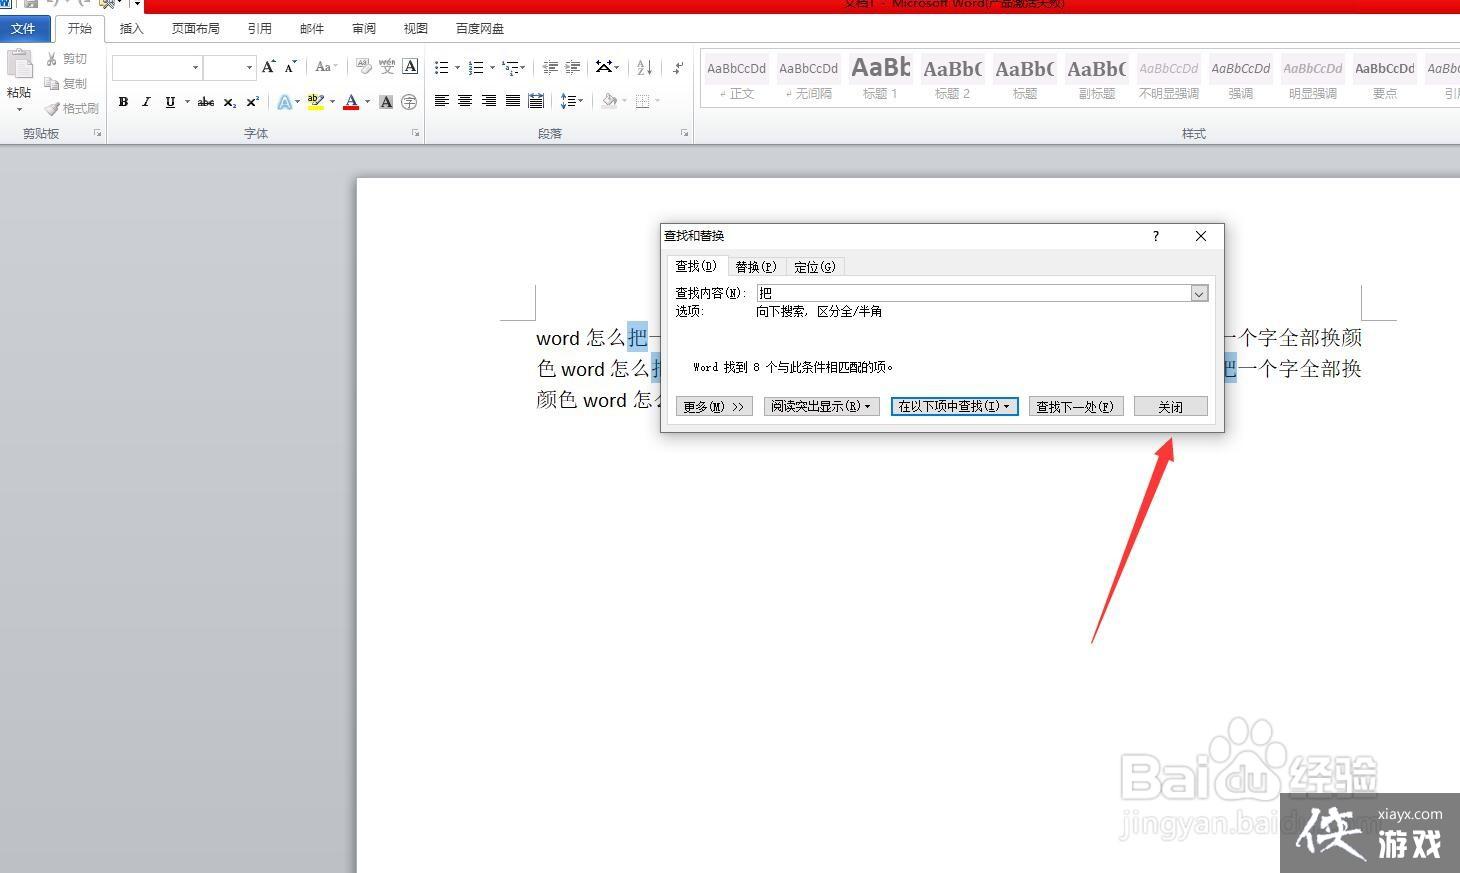The height and width of the screenshot is (873, 1460).
Task: Click the Enclose Characters icon
Action: [x=409, y=102]
